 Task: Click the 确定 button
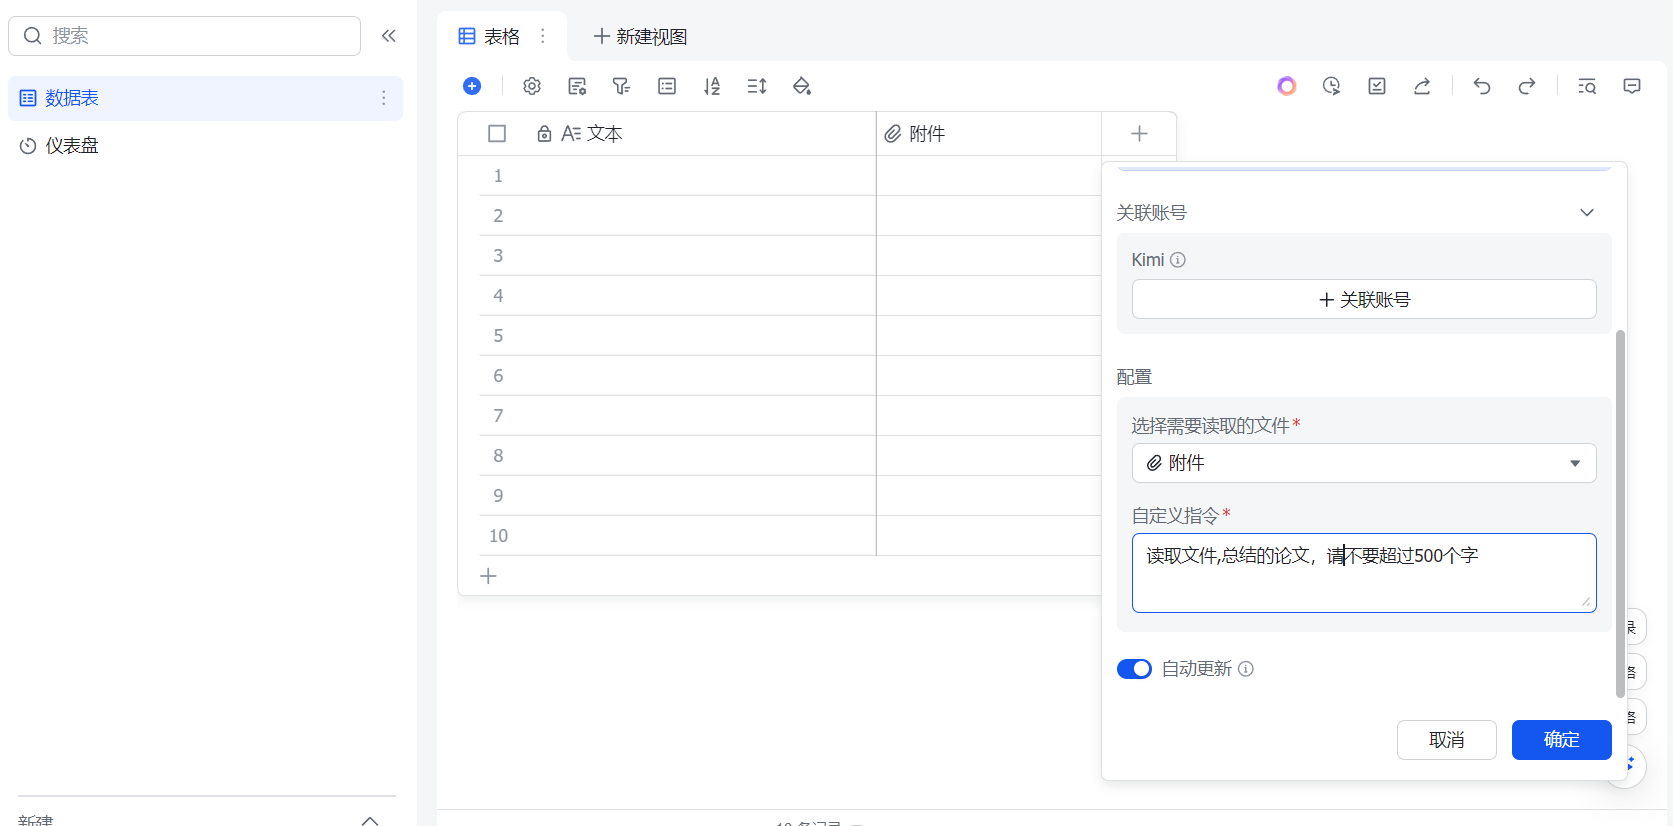click(1561, 740)
